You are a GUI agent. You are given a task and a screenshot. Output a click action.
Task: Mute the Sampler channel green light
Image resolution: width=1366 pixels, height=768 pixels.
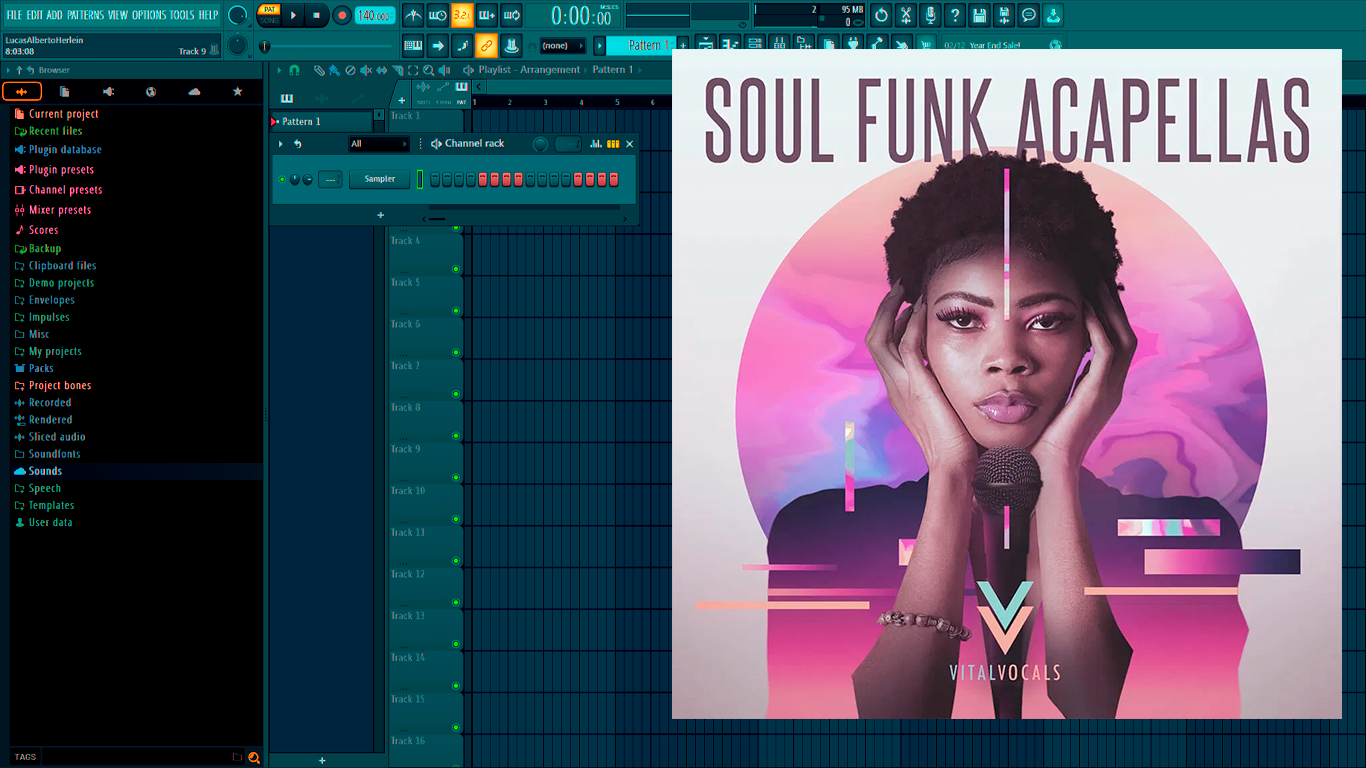[x=282, y=179]
